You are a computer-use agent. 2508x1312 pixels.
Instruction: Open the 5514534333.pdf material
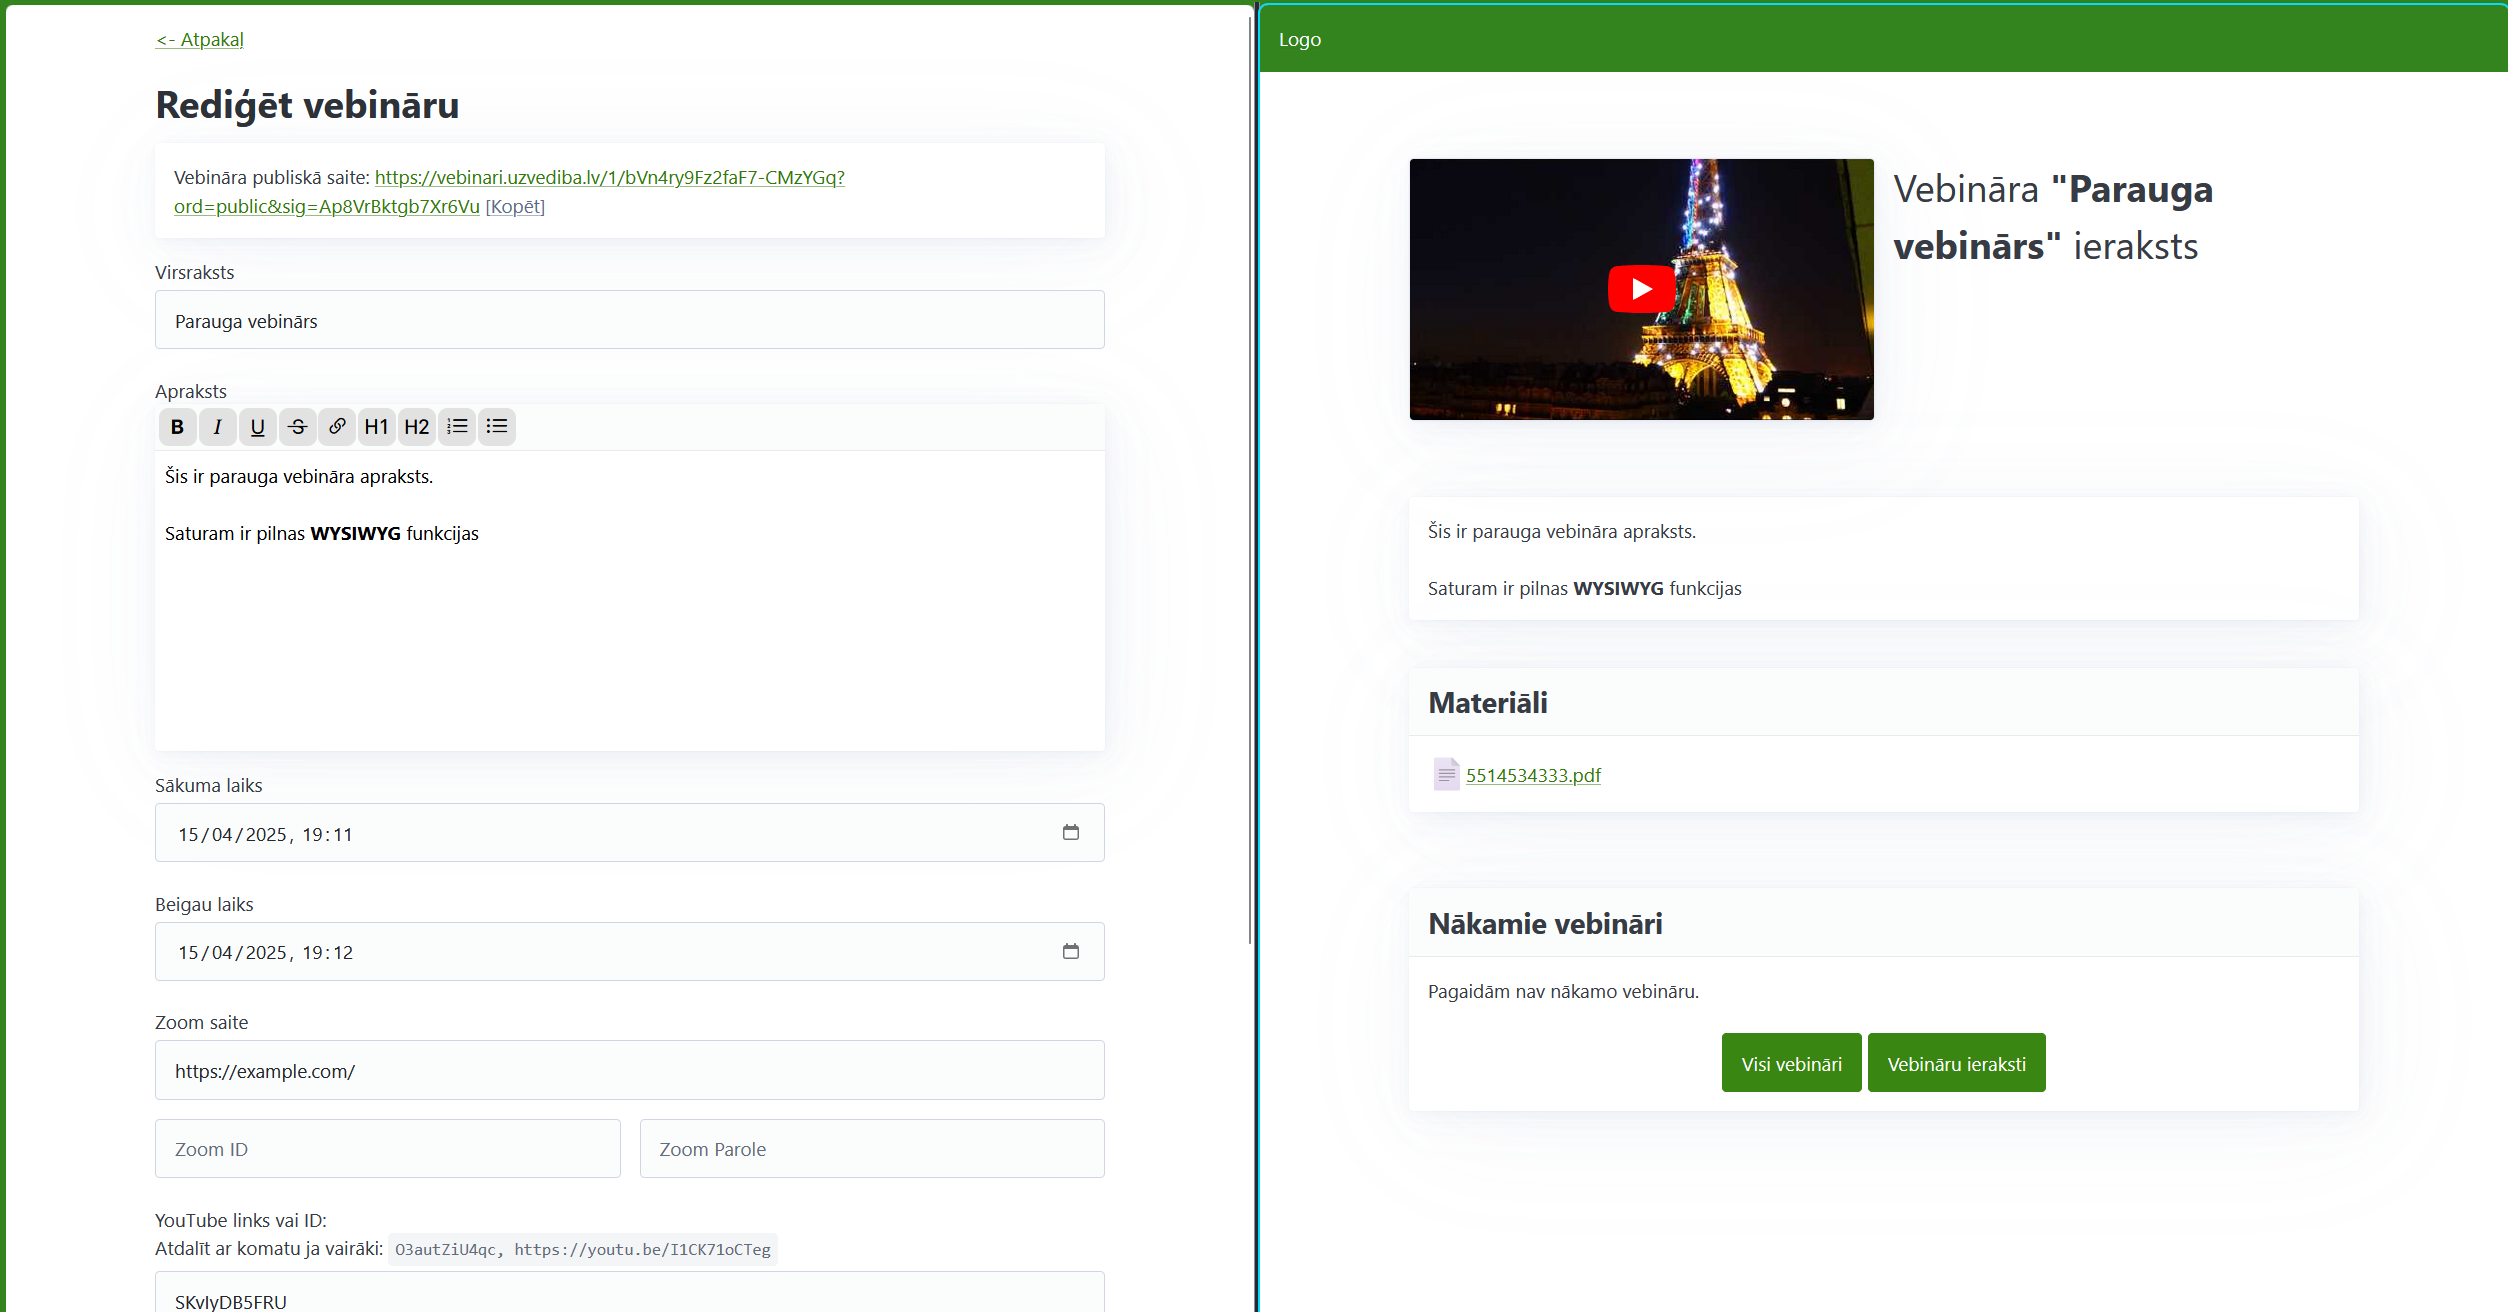1533,775
